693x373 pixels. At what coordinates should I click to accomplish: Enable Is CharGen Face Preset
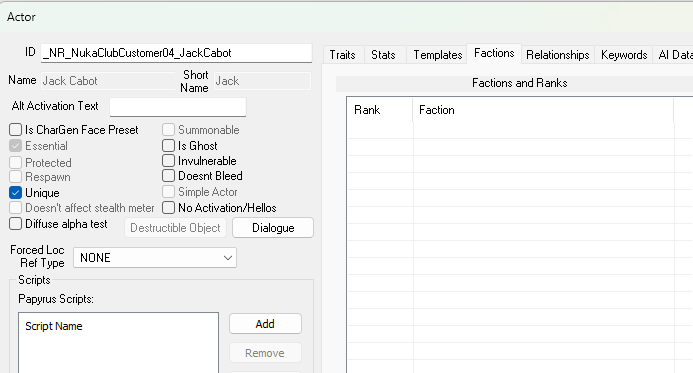[15, 129]
